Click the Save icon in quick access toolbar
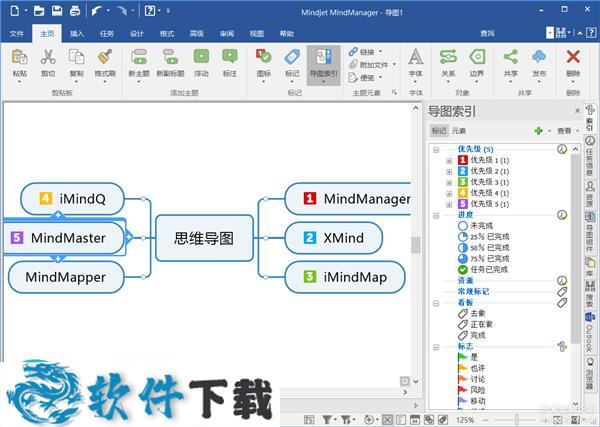This screenshot has height=427, width=600. point(57,11)
